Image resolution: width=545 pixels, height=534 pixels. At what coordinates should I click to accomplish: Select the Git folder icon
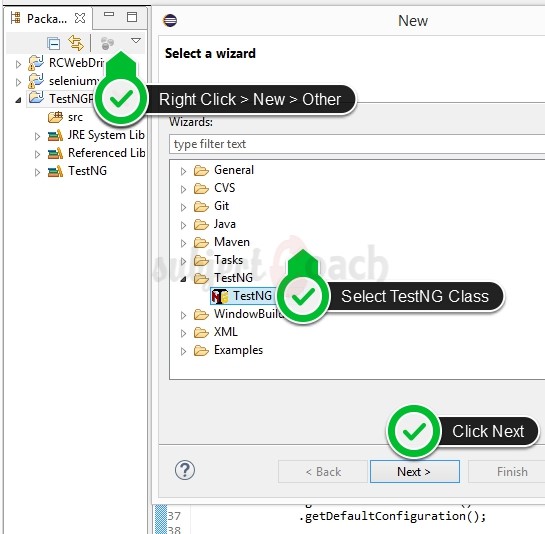[x=201, y=207]
